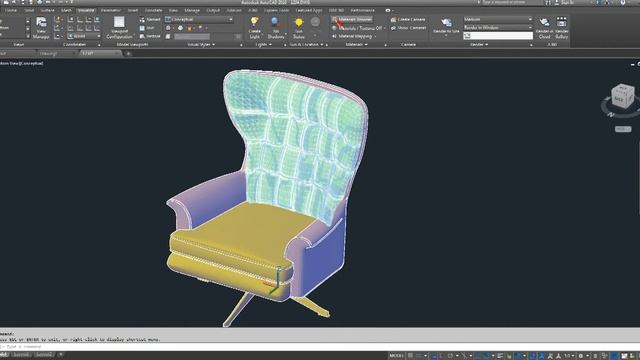Open Render in Window dropdown
The image size is (640, 360).
[498, 27]
